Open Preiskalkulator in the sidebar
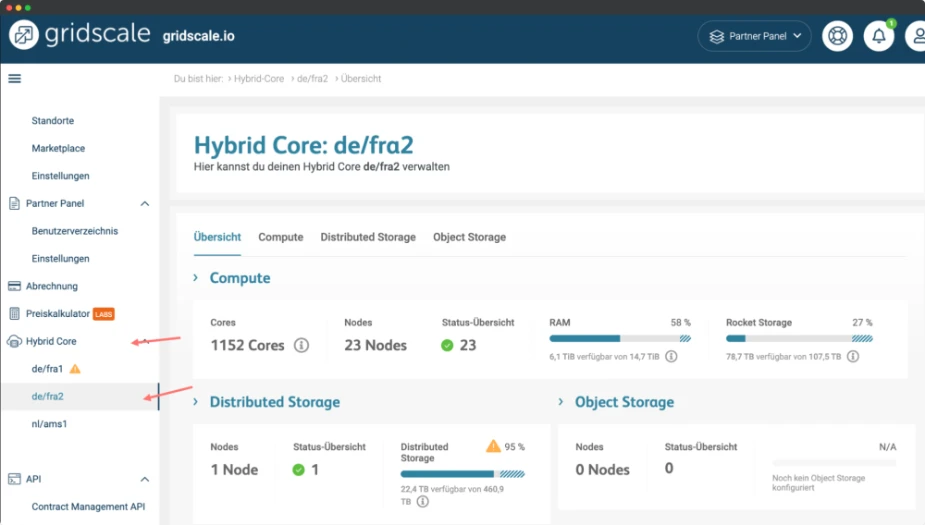Viewport: 925px width, 525px height. (x=58, y=313)
